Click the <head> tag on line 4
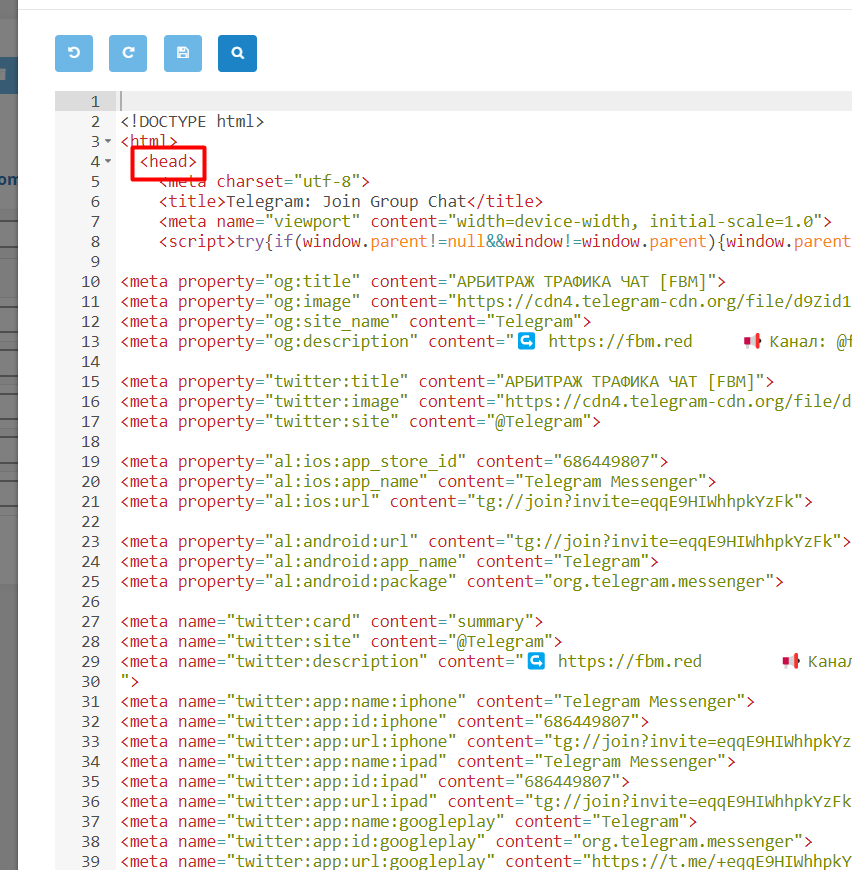The width and height of the screenshot is (852, 870). click(168, 161)
